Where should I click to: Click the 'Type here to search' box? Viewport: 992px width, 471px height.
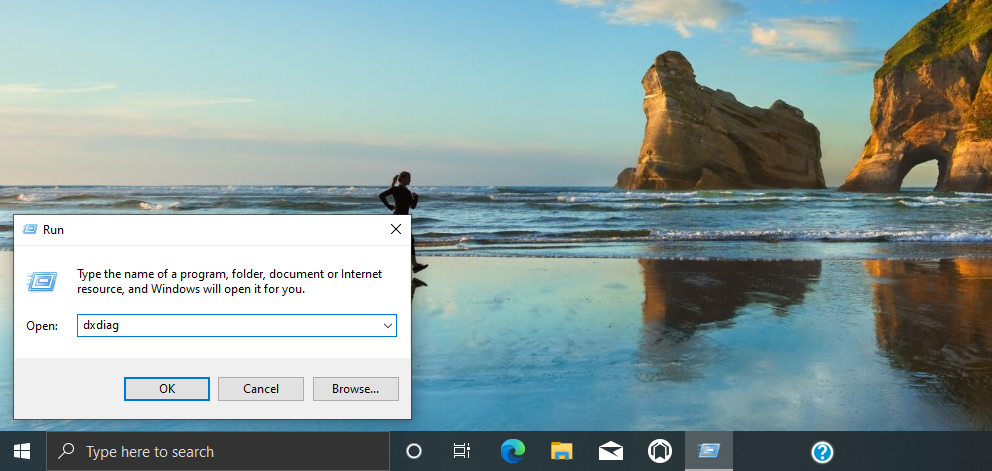click(218, 451)
